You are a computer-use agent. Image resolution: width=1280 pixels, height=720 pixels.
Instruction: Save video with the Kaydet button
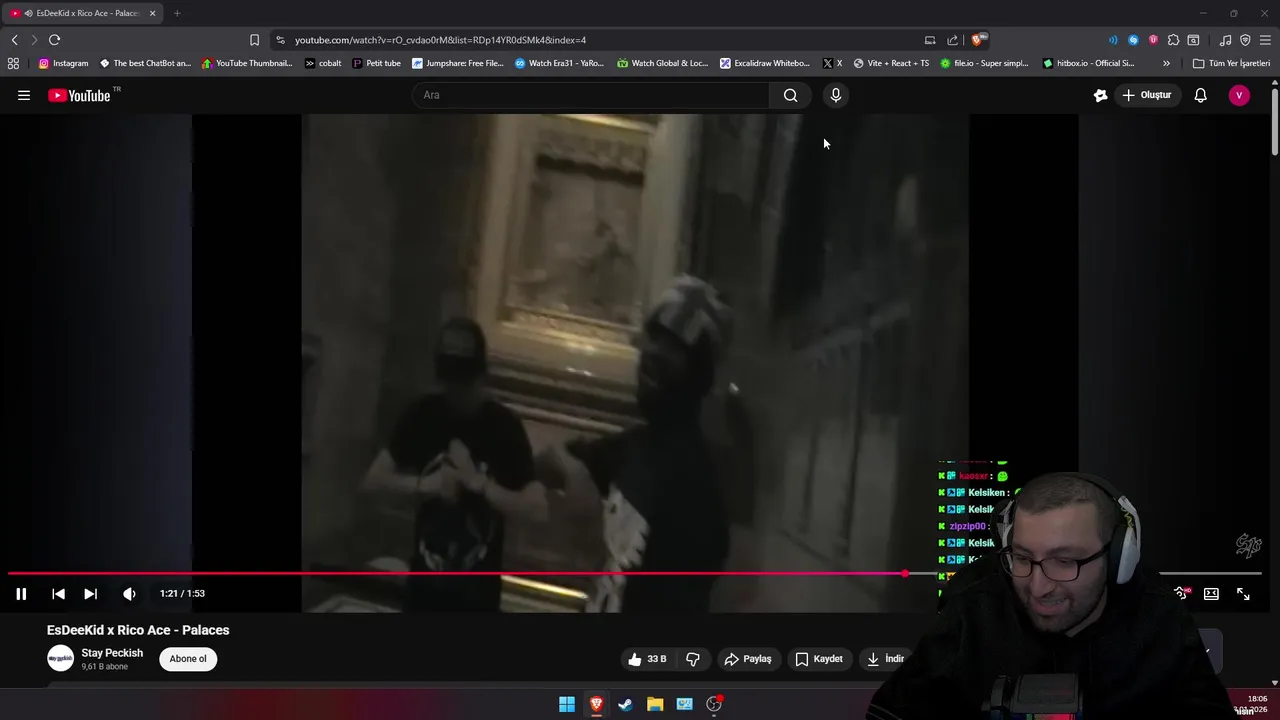pyautogui.click(x=819, y=659)
